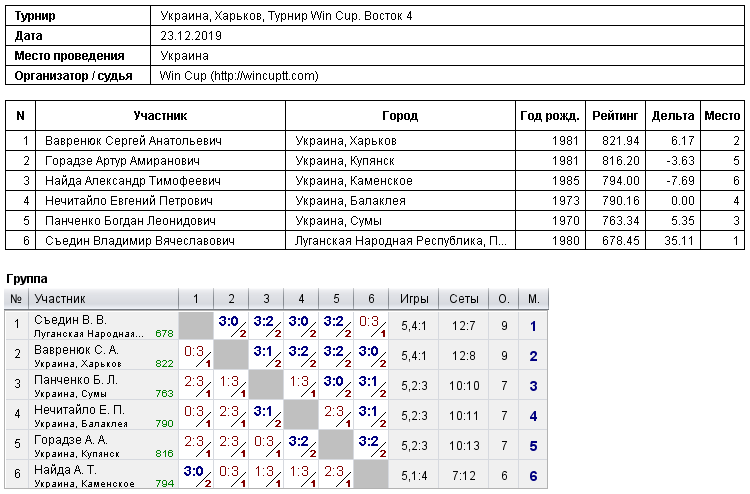
Task: Click the 'Турнир' row label
Action: pyautogui.click(x=35, y=16)
